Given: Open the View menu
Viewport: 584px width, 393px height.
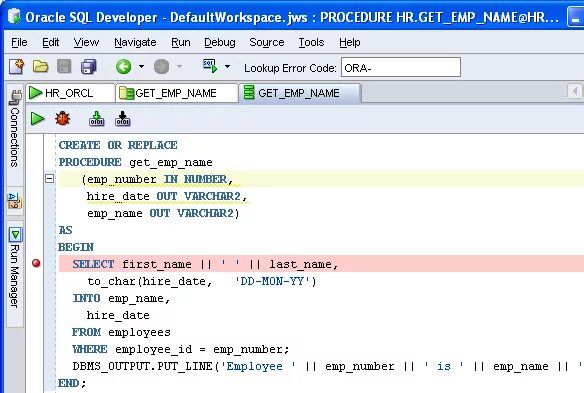Looking at the screenshot, I should [x=86, y=42].
